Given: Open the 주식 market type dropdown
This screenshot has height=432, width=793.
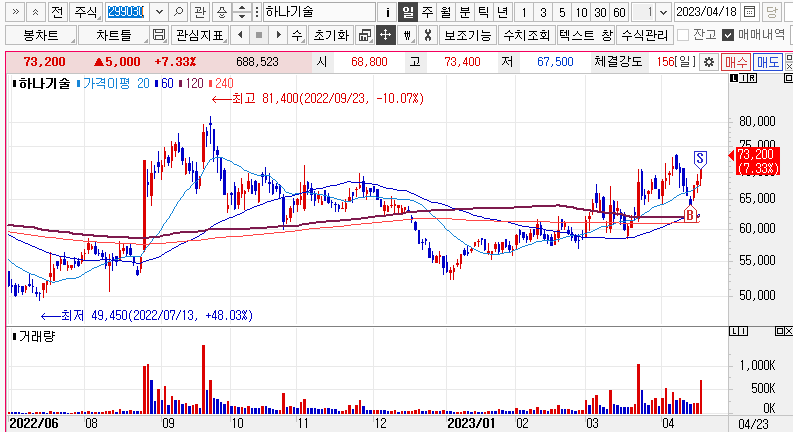Looking at the screenshot, I should 85,12.
